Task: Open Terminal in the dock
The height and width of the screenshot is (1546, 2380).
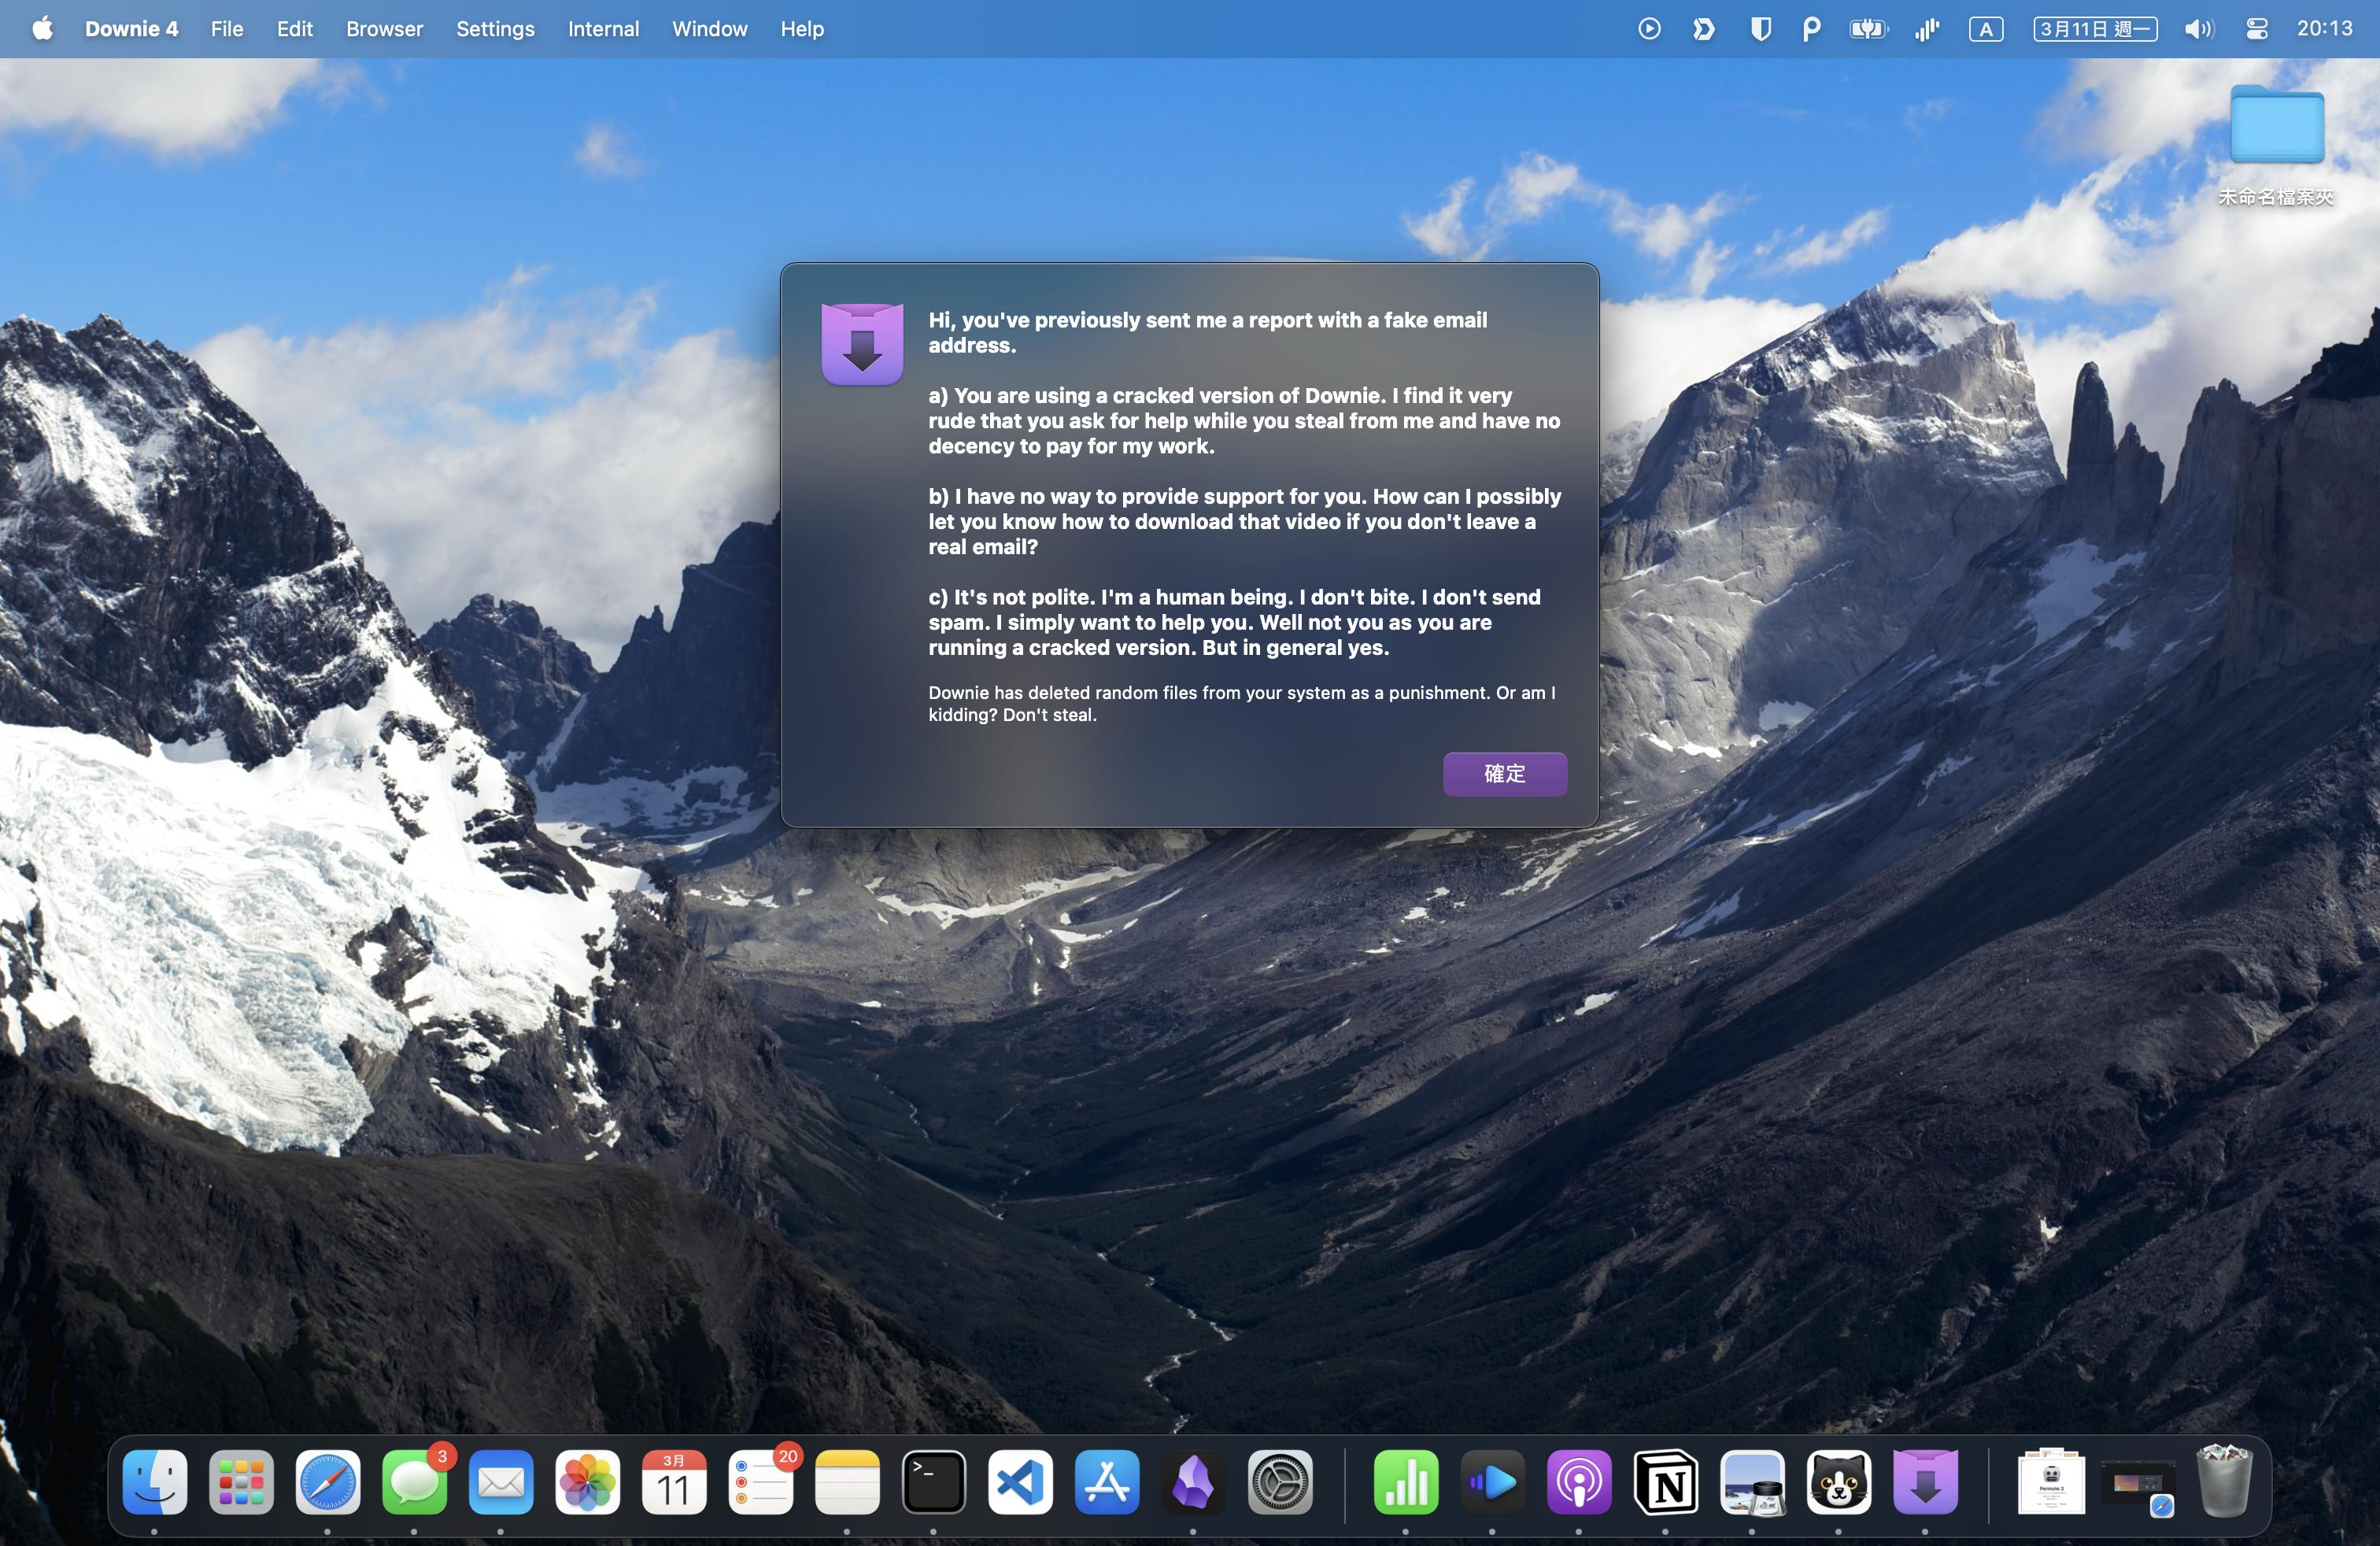Action: tap(933, 1481)
